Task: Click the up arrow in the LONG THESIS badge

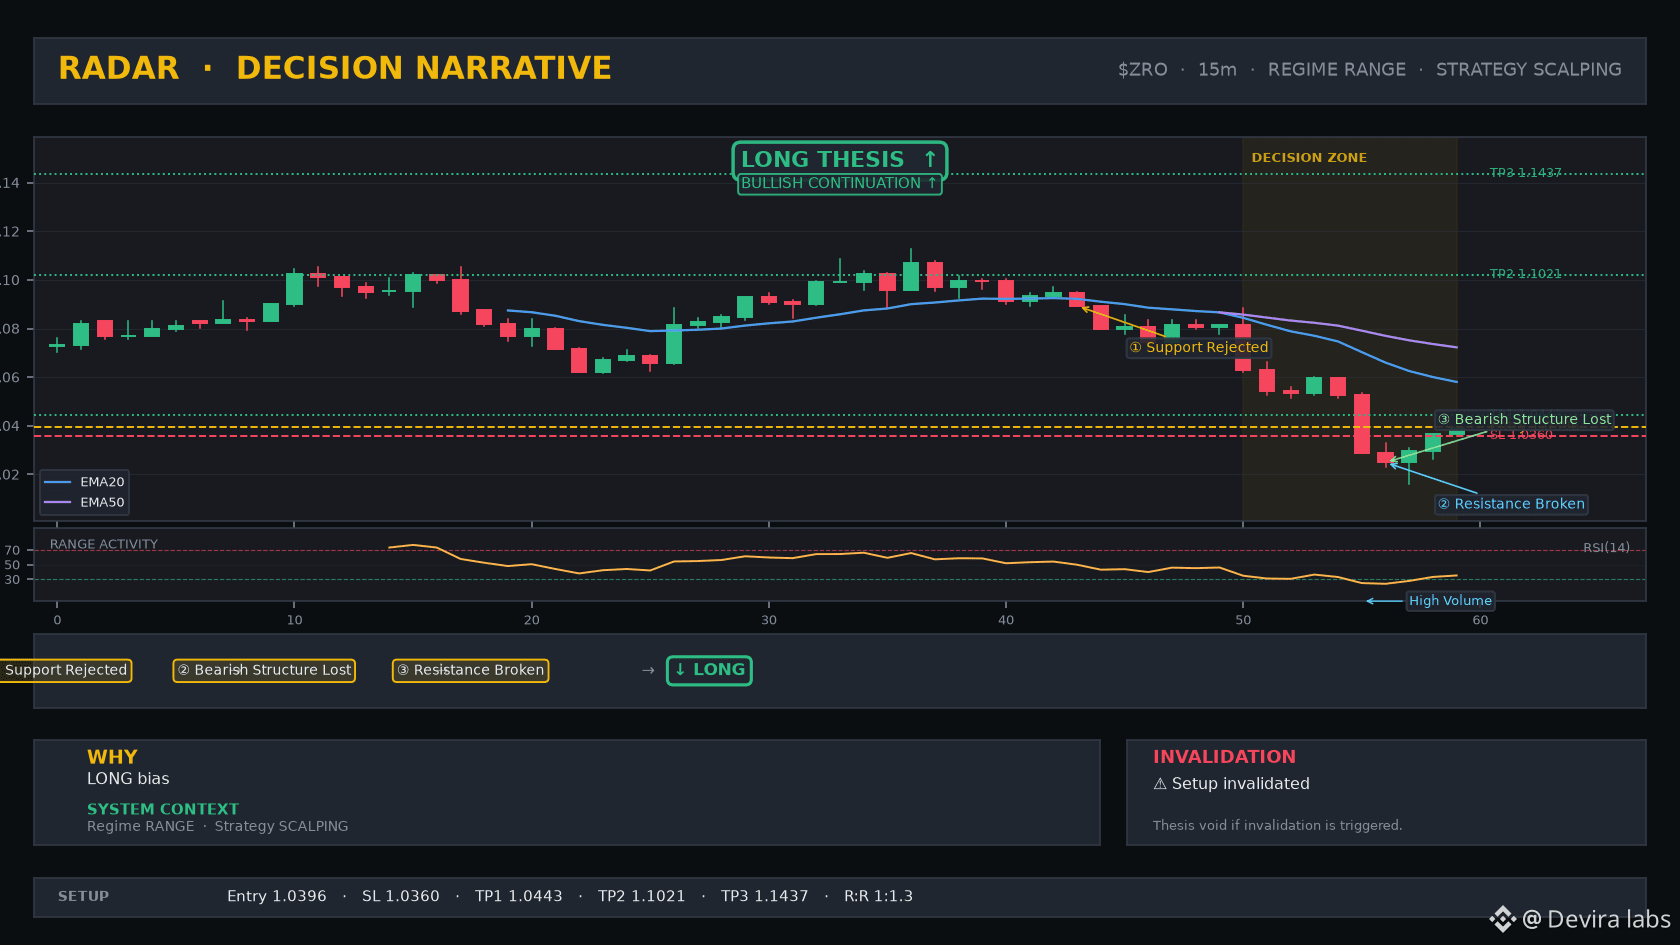Action: click(930, 159)
